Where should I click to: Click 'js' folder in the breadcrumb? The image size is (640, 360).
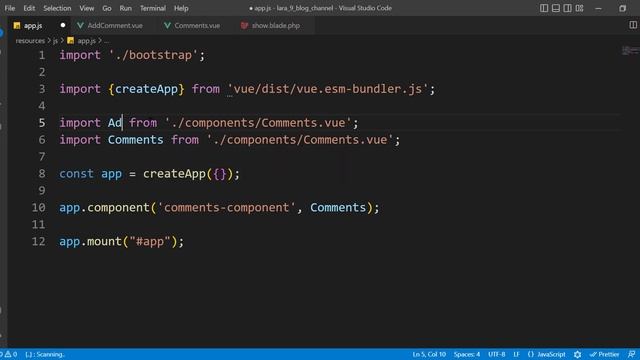point(55,41)
